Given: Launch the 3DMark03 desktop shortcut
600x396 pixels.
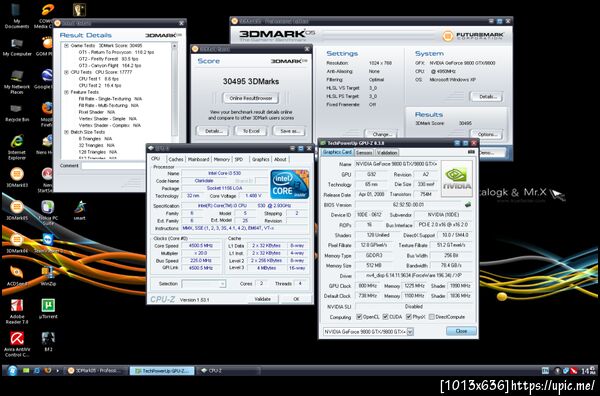Looking at the screenshot, I should click(16, 178).
